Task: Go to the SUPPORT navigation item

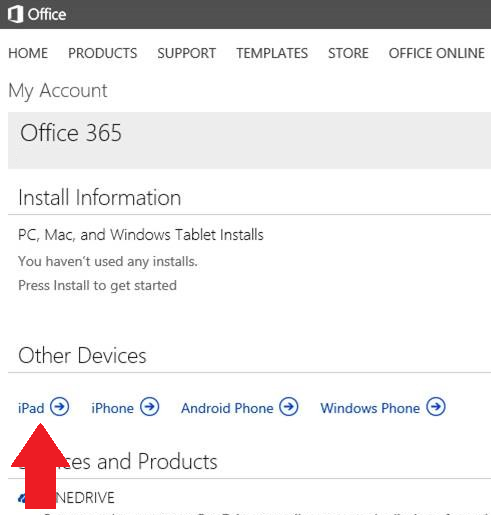Action: (x=187, y=53)
